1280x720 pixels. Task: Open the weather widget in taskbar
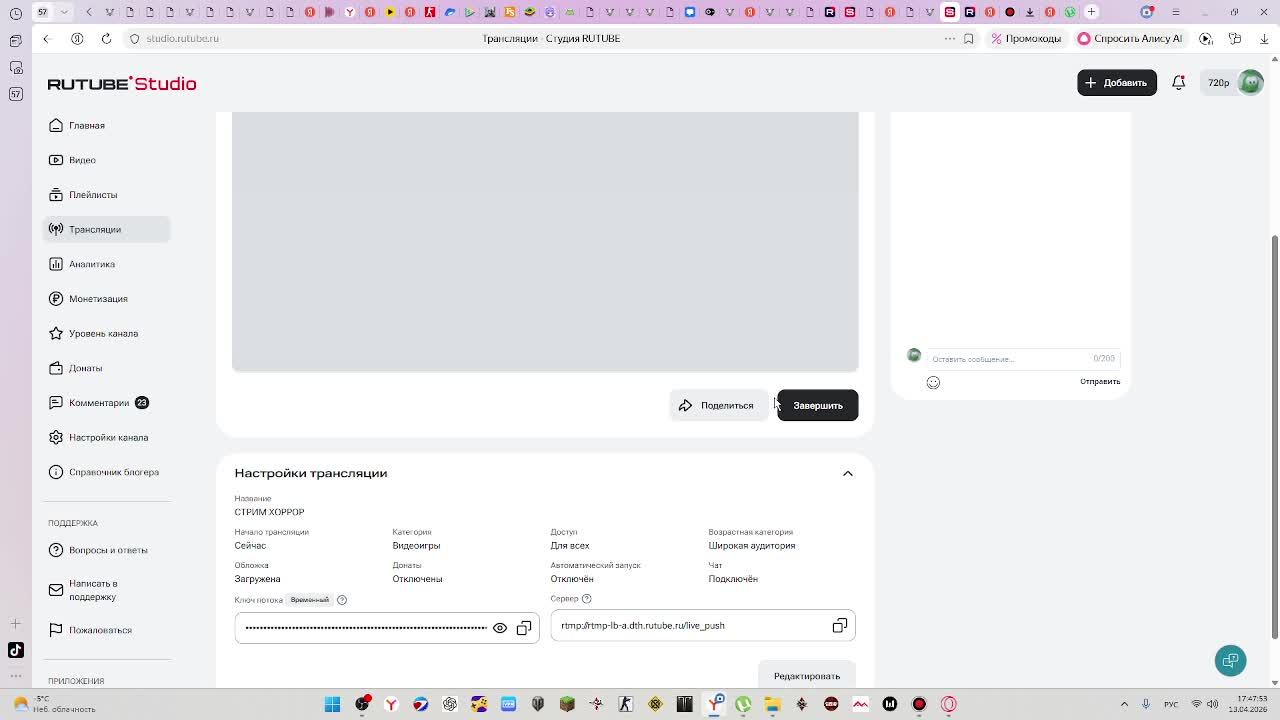[55, 704]
